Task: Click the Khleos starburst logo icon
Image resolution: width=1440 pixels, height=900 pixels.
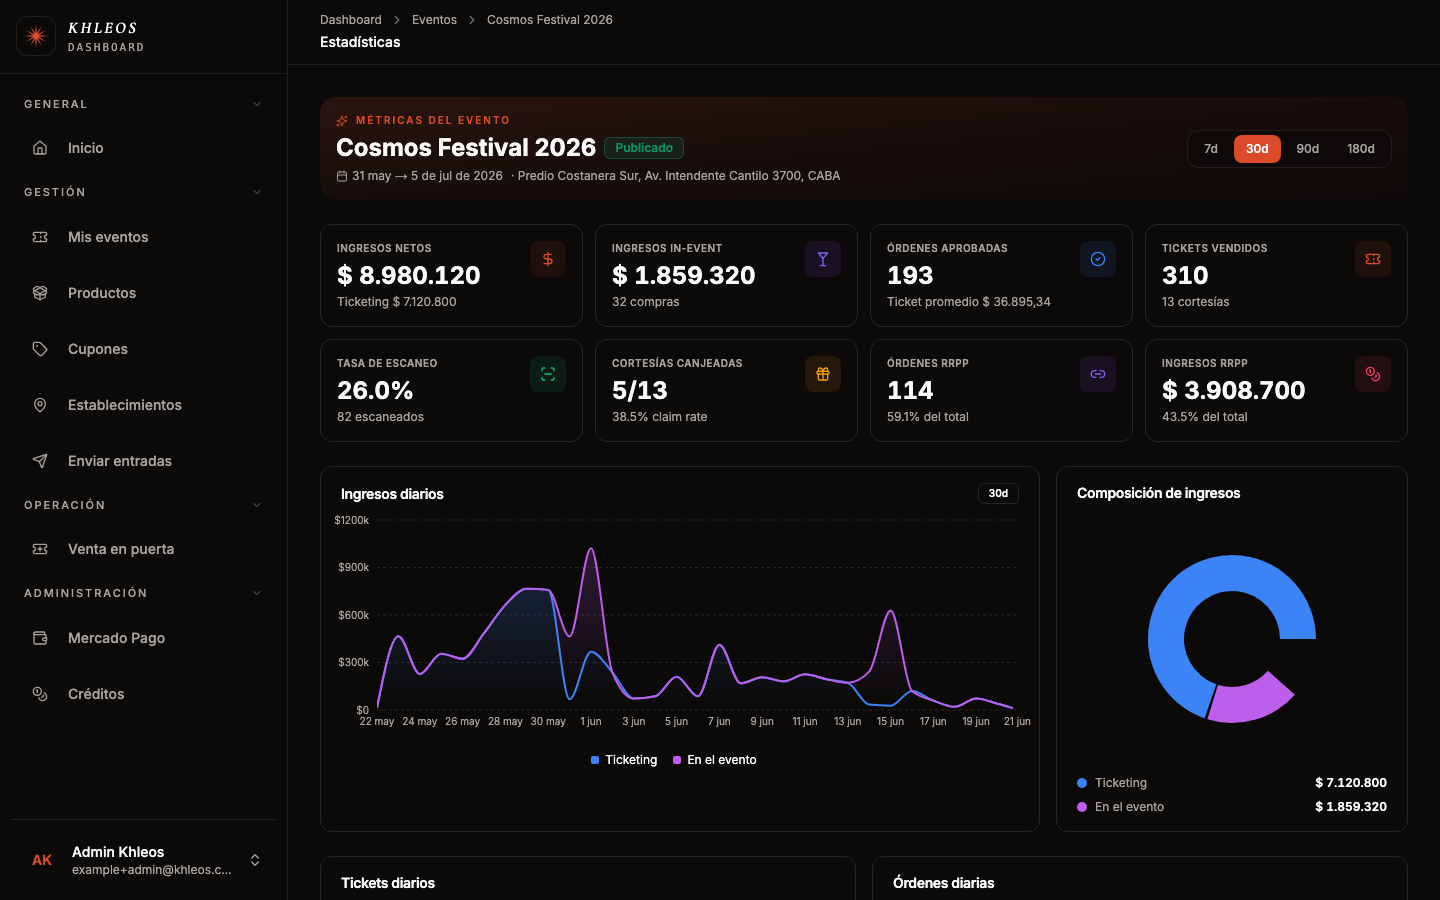Action: click(36, 36)
